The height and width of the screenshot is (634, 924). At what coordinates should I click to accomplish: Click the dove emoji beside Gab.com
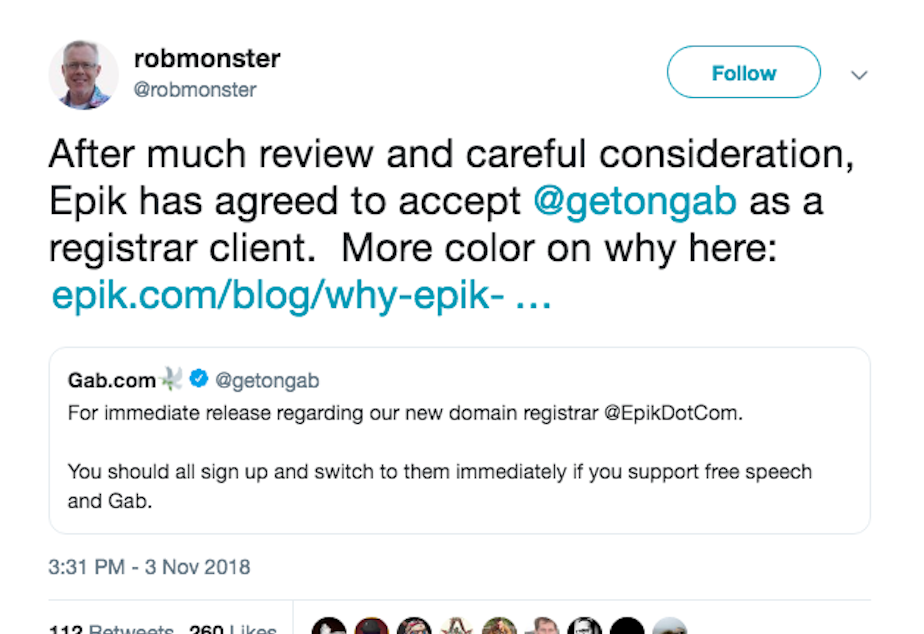(172, 380)
